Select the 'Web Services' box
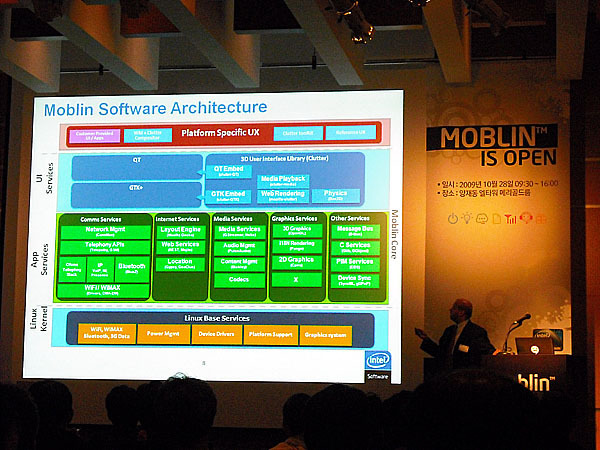The image size is (600, 450). (180, 247)
